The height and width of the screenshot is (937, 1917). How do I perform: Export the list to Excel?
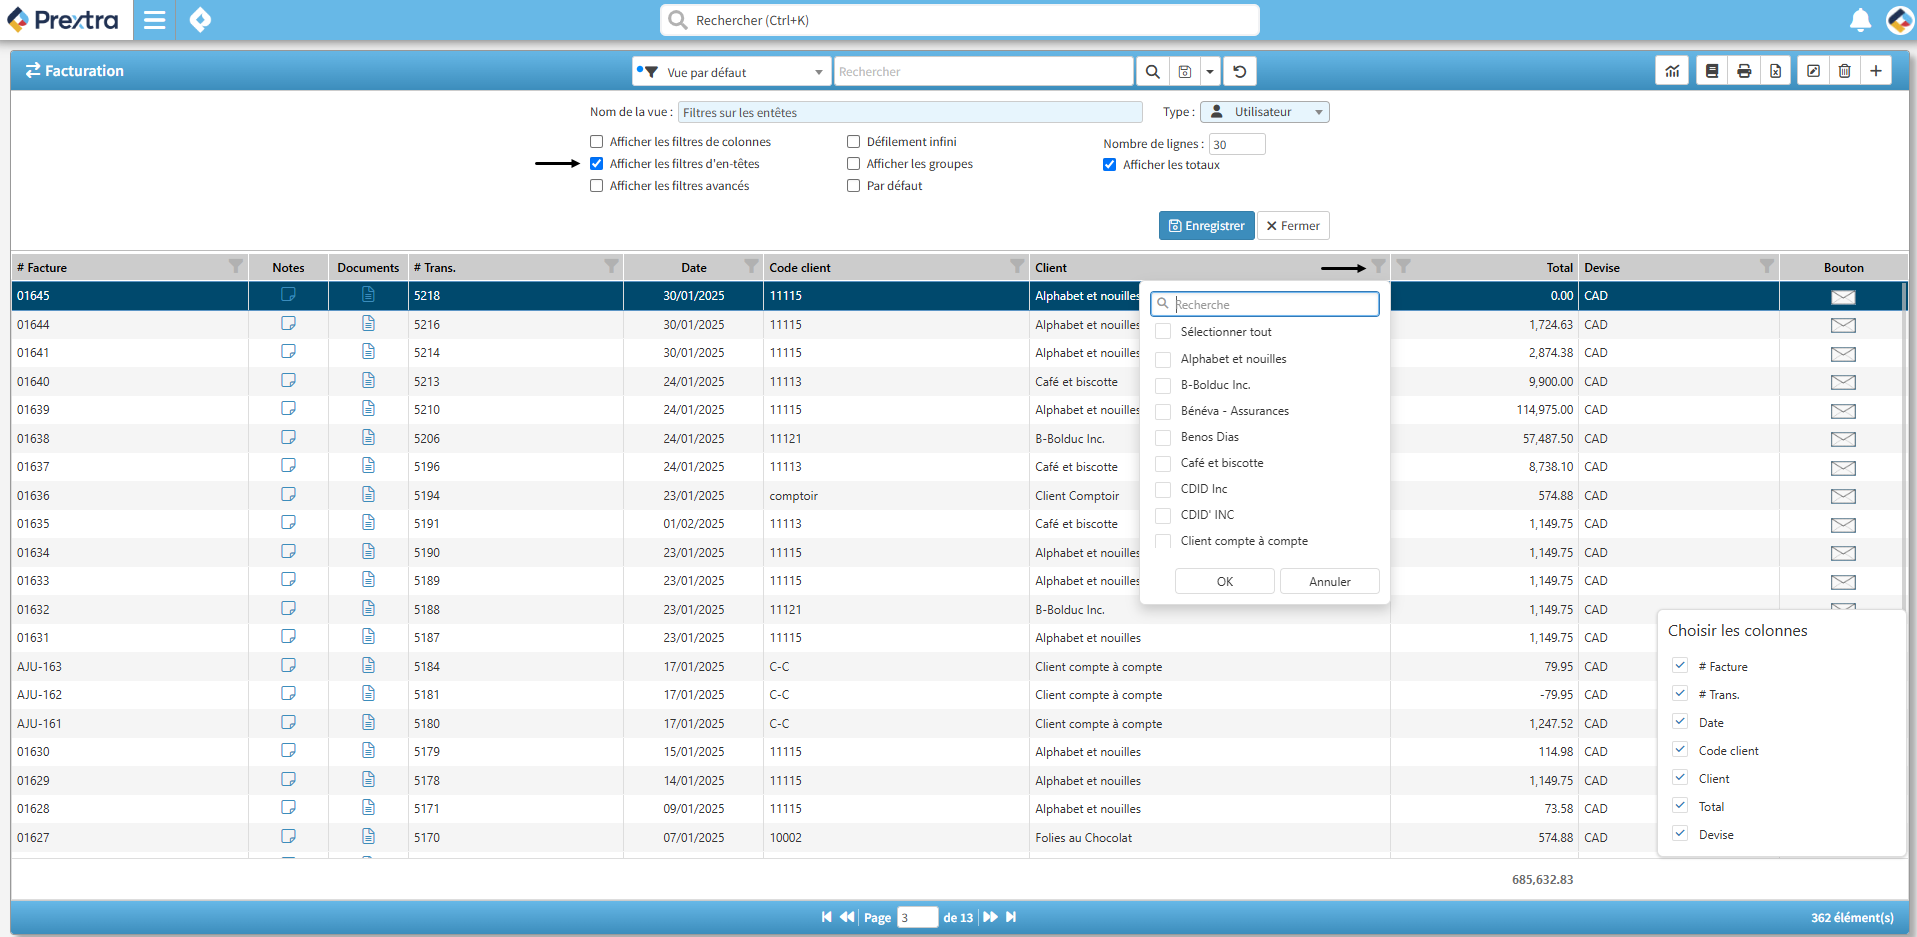[x=1775, y=71]
